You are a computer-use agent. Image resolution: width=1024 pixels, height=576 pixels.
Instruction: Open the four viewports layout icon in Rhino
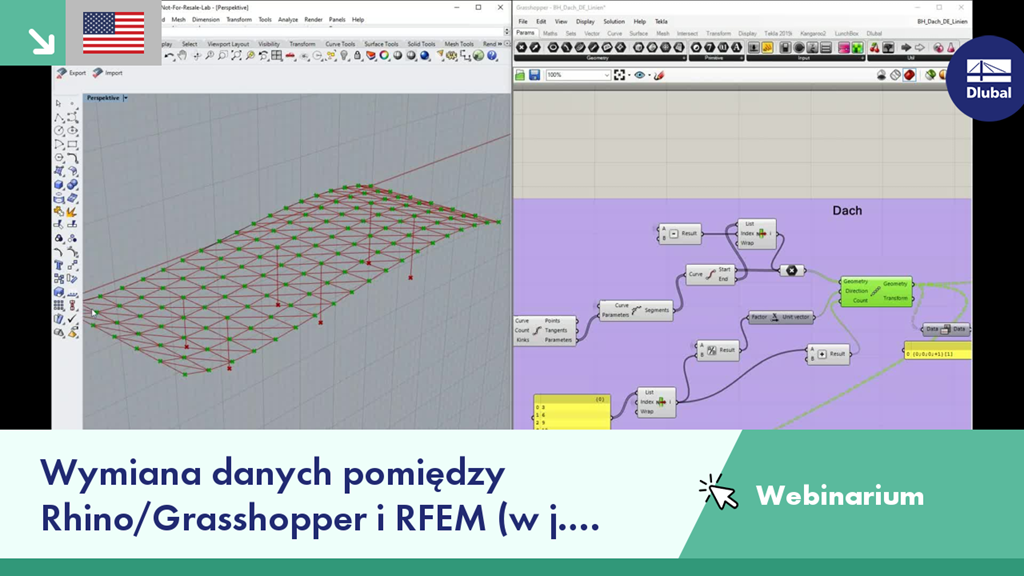[276, 56]
